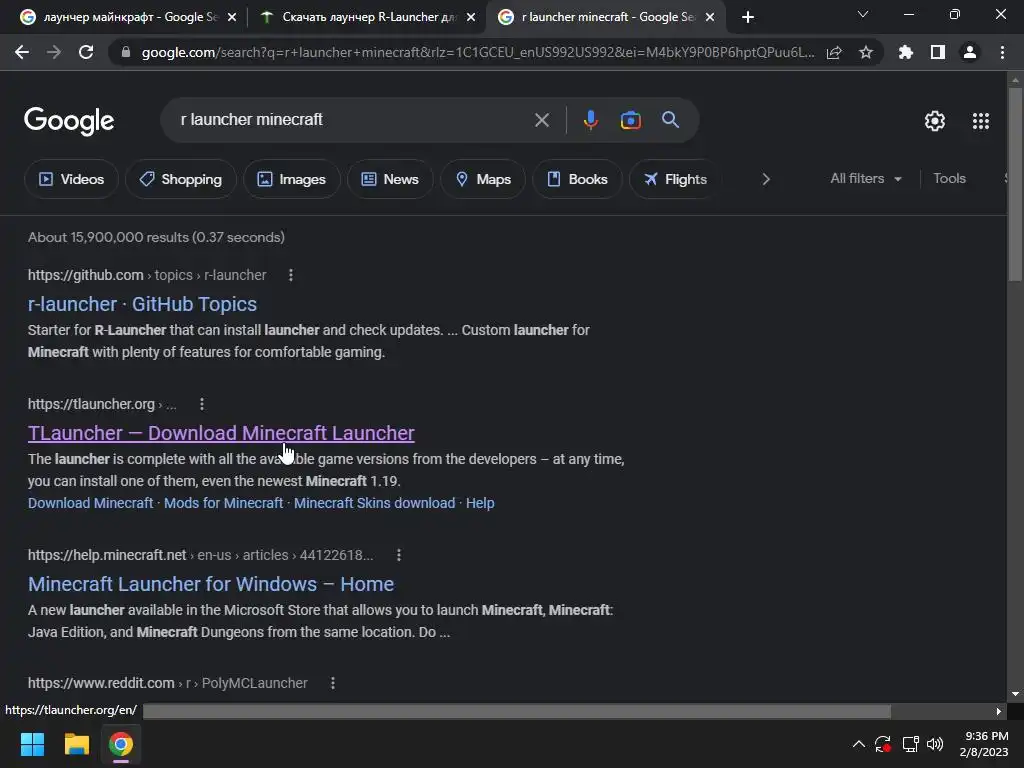Open the Chrome profile avatar
The height and width of the screenshot is (768, 1024).
click(x=970, y=52)
